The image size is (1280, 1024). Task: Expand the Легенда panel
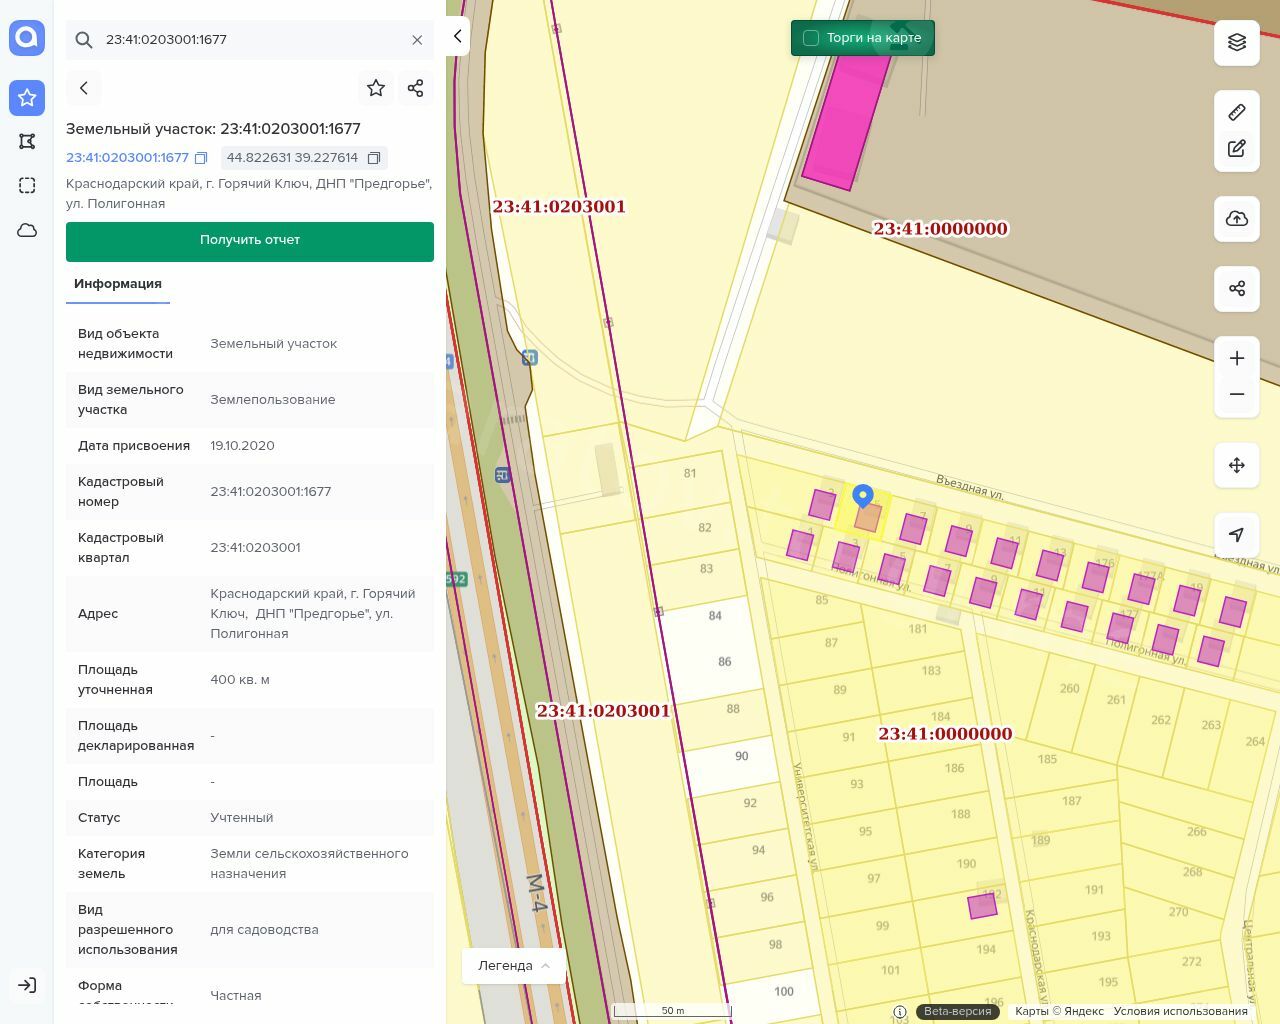click(x=514, y=965)
